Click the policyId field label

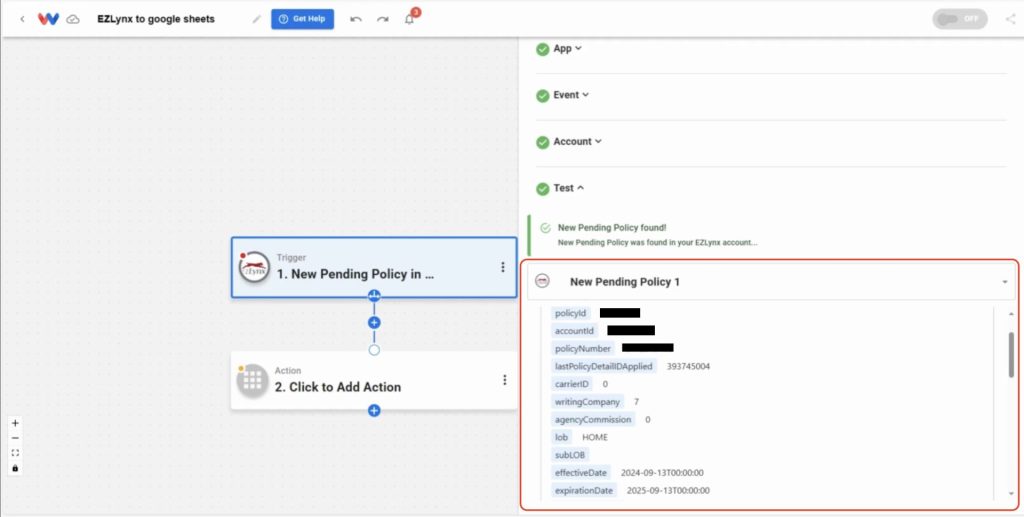pyautogui.click(x=571, y=313)
